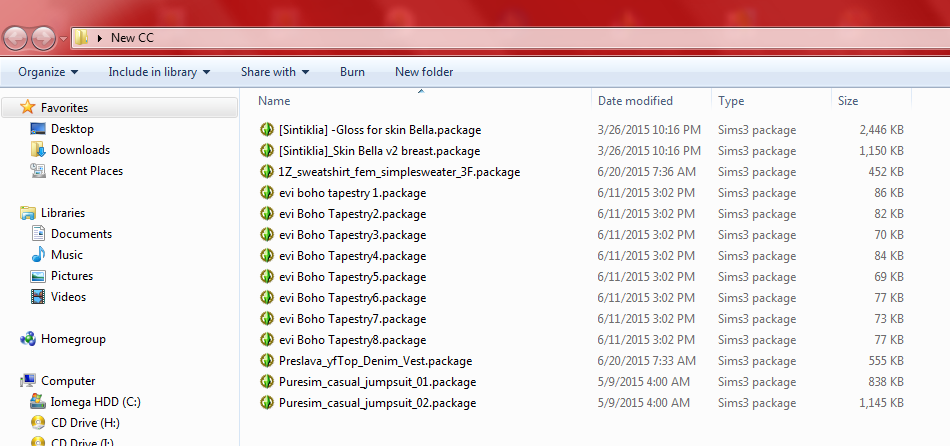950x446 pixels.
Task: Click the Downloads folder icon
Action: tap(38, 150)
